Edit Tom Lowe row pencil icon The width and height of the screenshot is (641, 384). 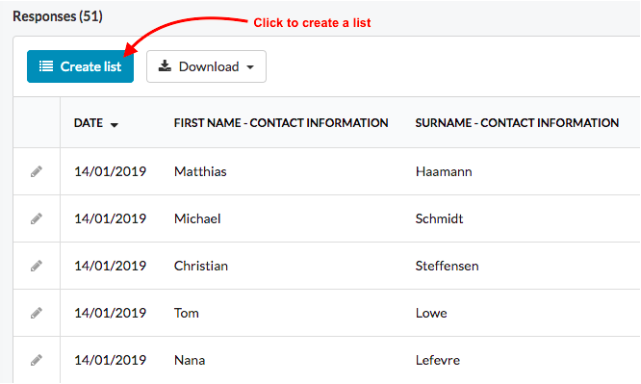36,313
